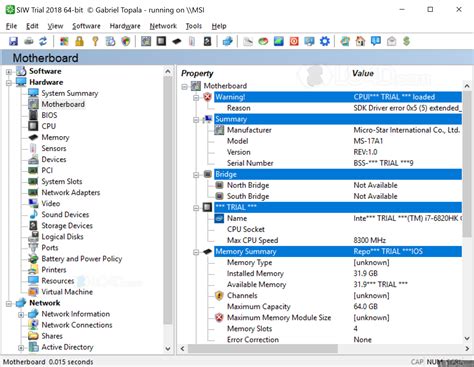Click the blue landscape picture toolbar icon

(279, 41)
